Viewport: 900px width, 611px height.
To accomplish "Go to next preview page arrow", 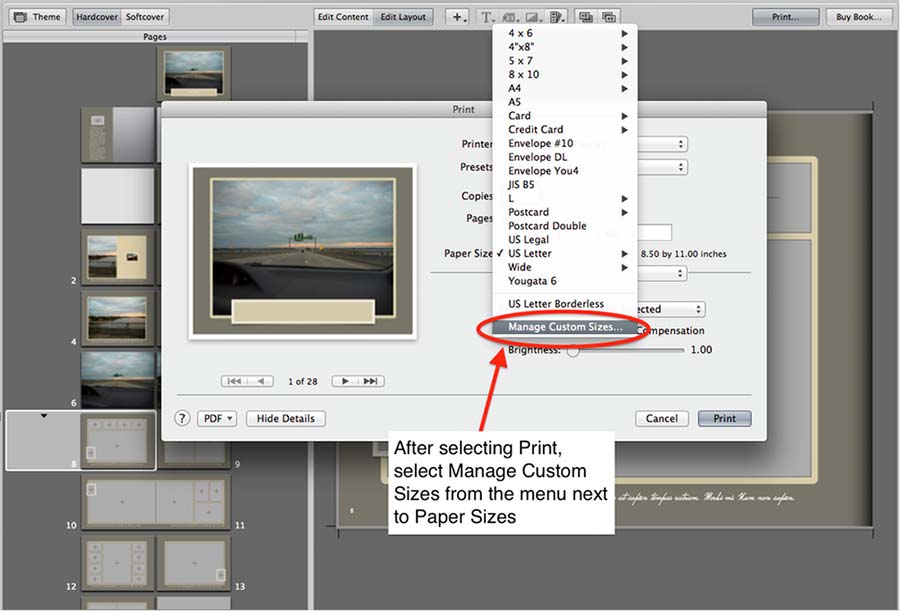I will pyautogui.click(x=345, y=381).
